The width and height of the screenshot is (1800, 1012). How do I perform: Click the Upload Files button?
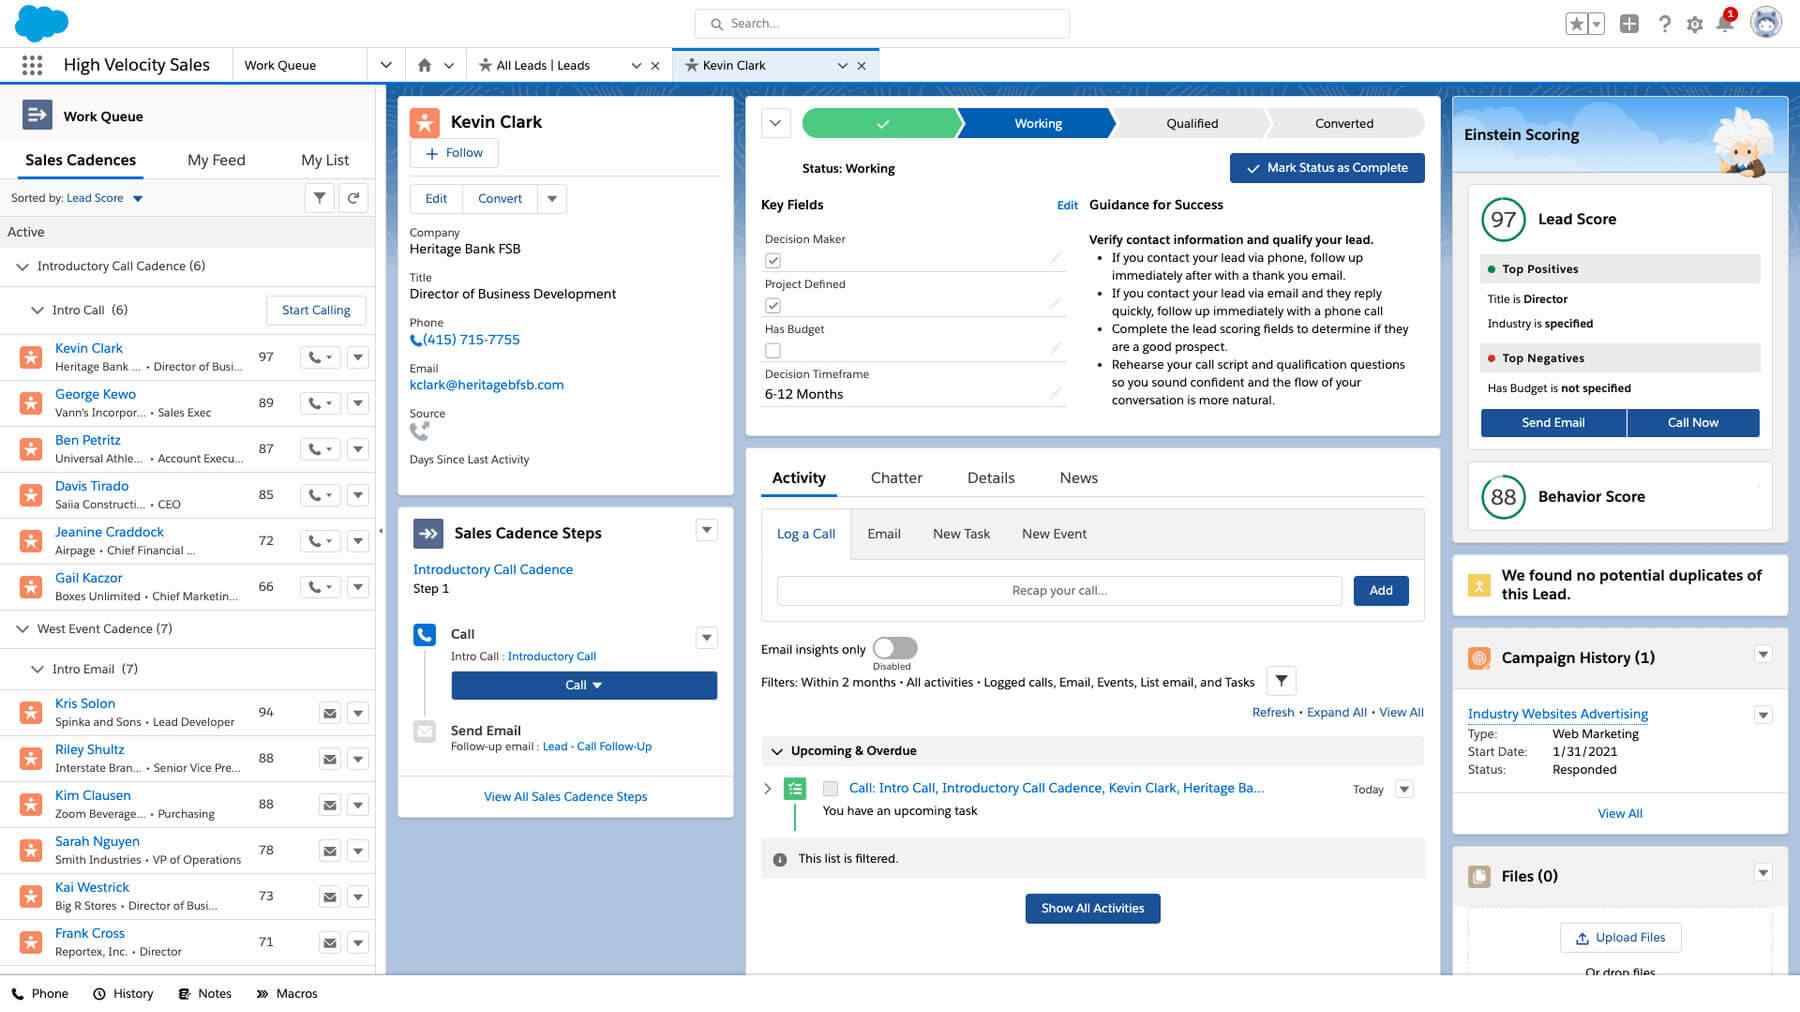[x=1620, y=938]
